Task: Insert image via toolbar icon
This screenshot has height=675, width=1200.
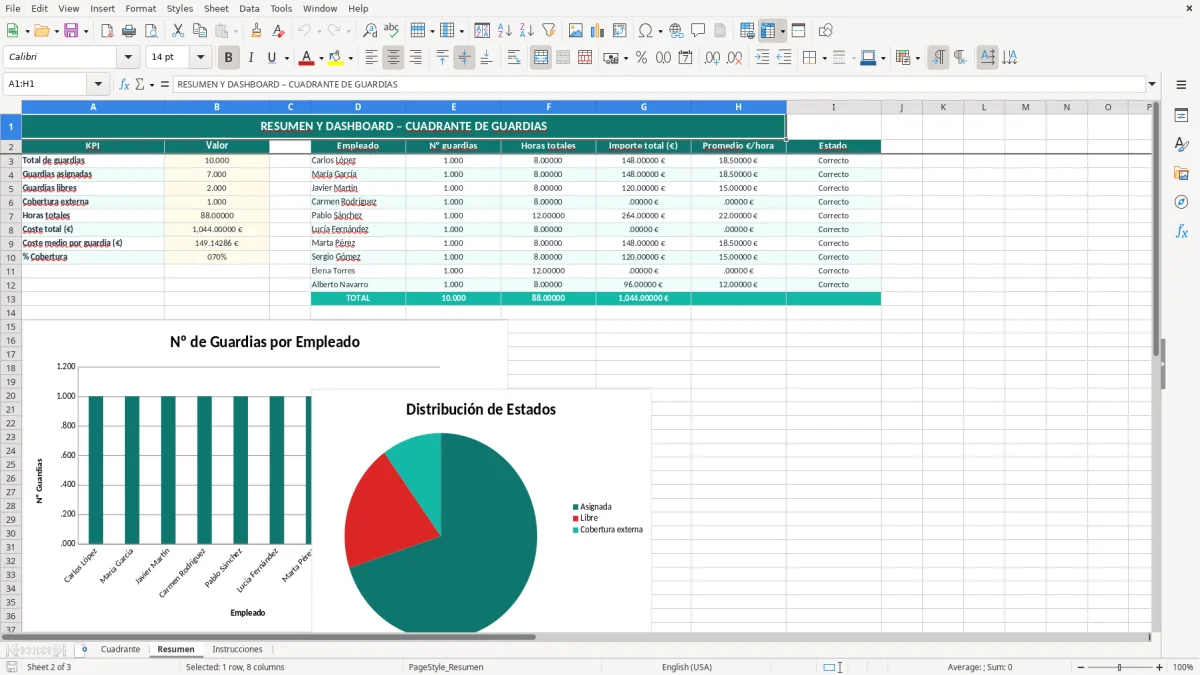Action: tap(576, 31)
